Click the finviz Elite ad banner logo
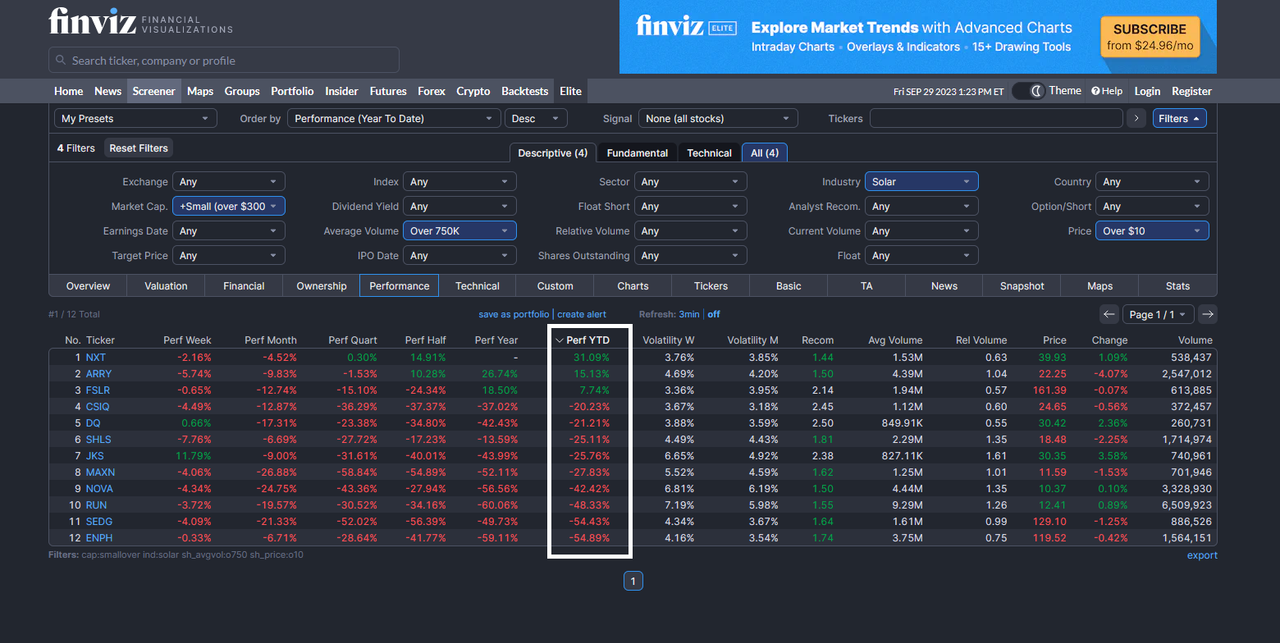The image size is (1280, 643). pyautogui.click(x=686, y=29)
